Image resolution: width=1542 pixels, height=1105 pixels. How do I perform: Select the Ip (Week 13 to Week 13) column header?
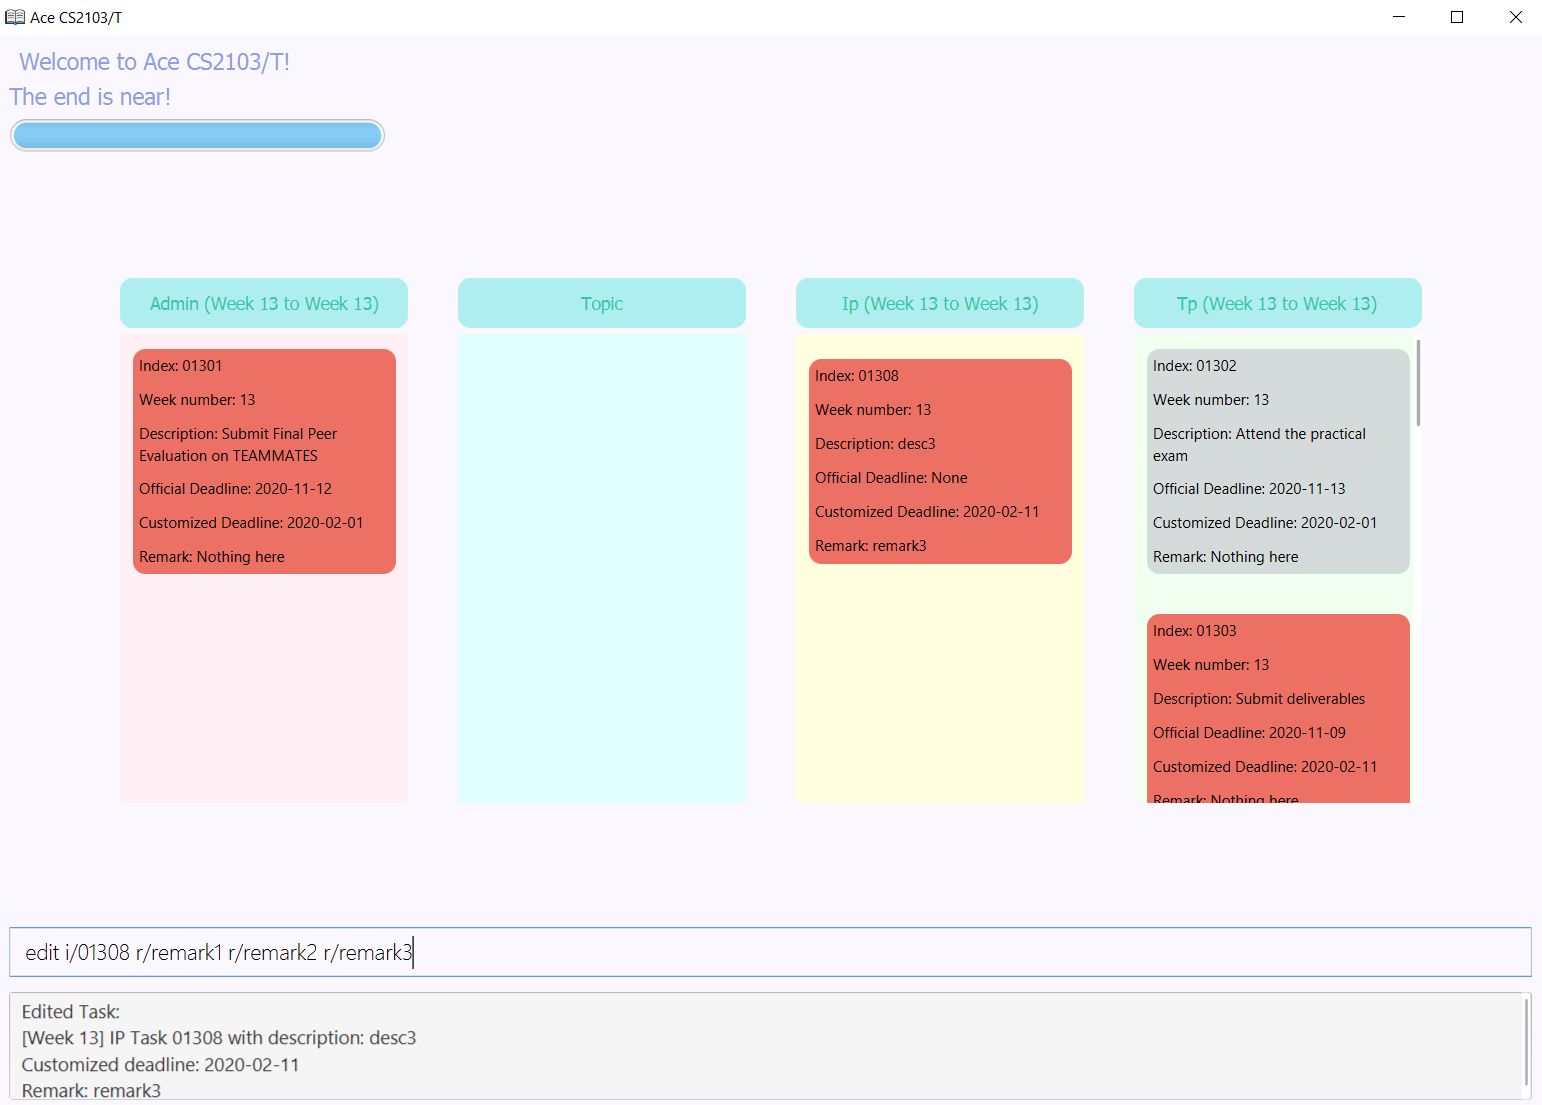pos(940,303)
